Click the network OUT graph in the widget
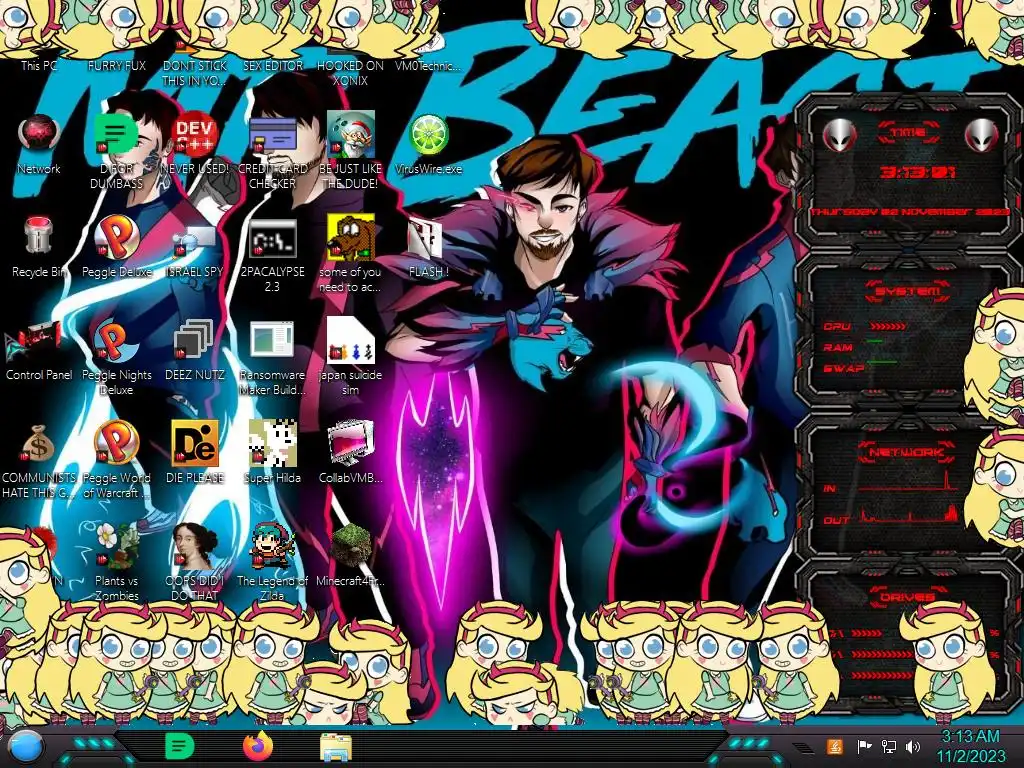This screenshot has width=1024, height=768. pyautogui.click(x=908, y=513)
